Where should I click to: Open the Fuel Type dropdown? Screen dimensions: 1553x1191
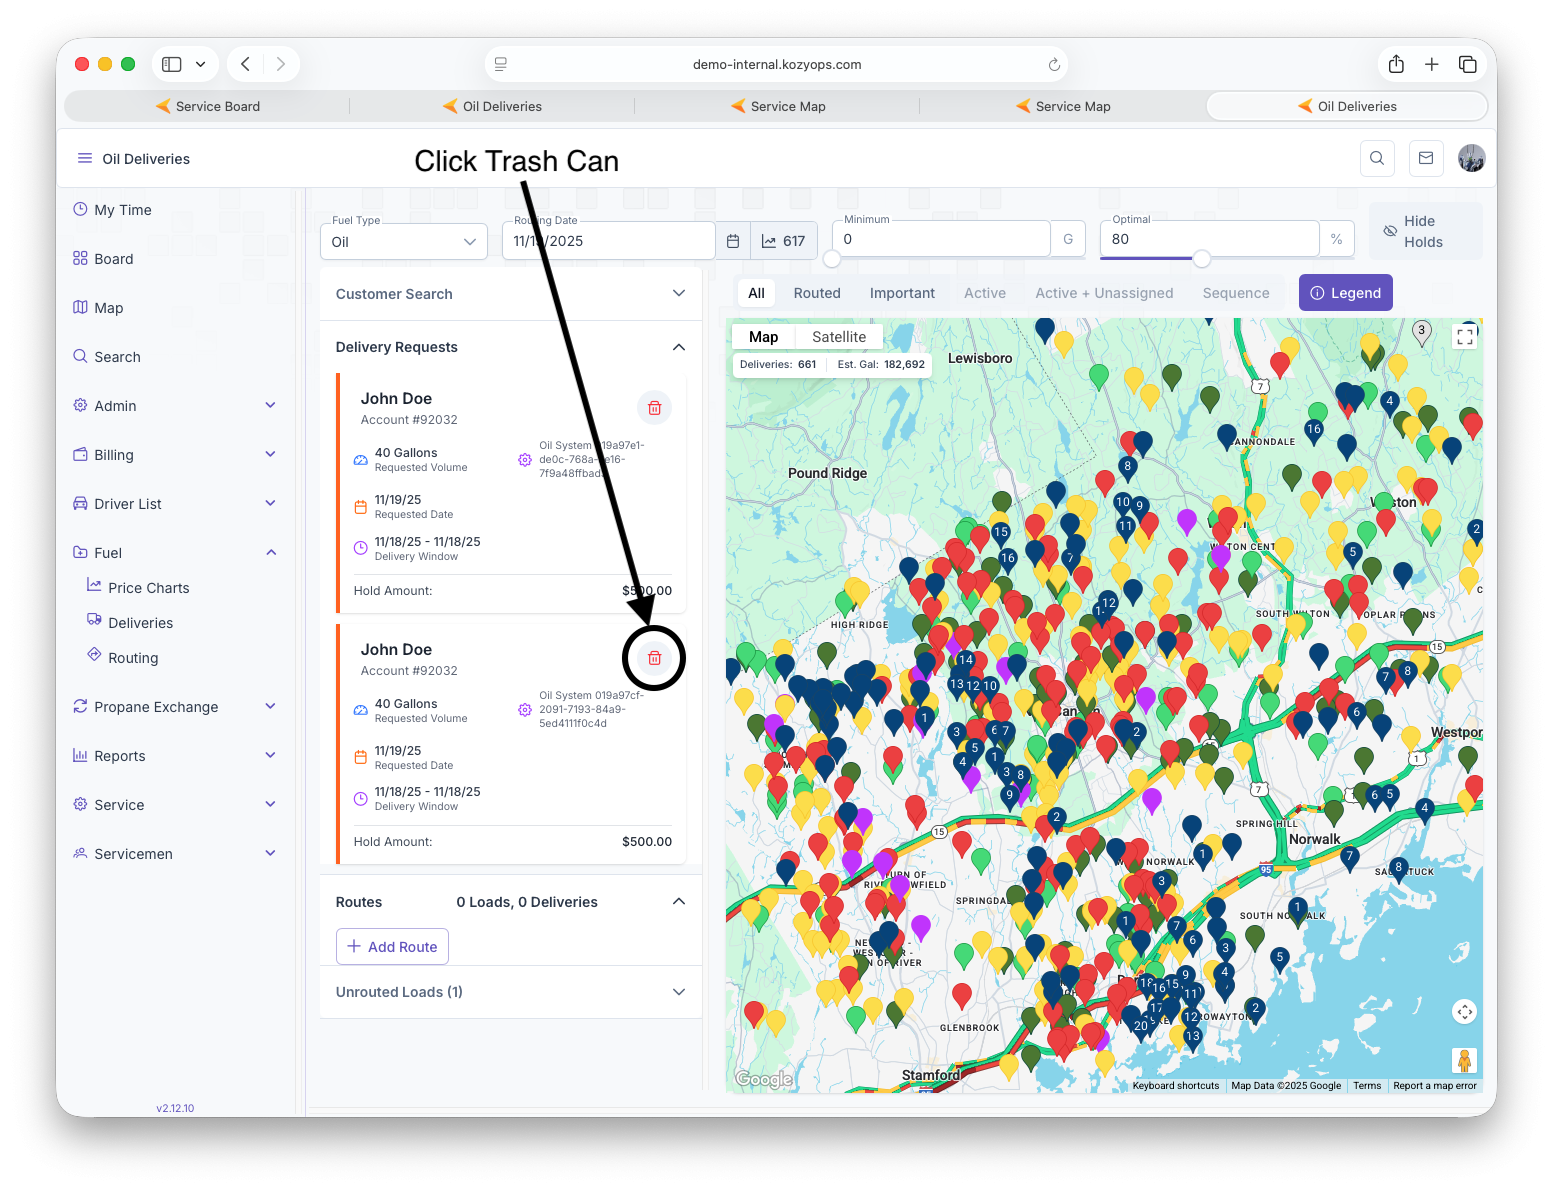[404, 242]
